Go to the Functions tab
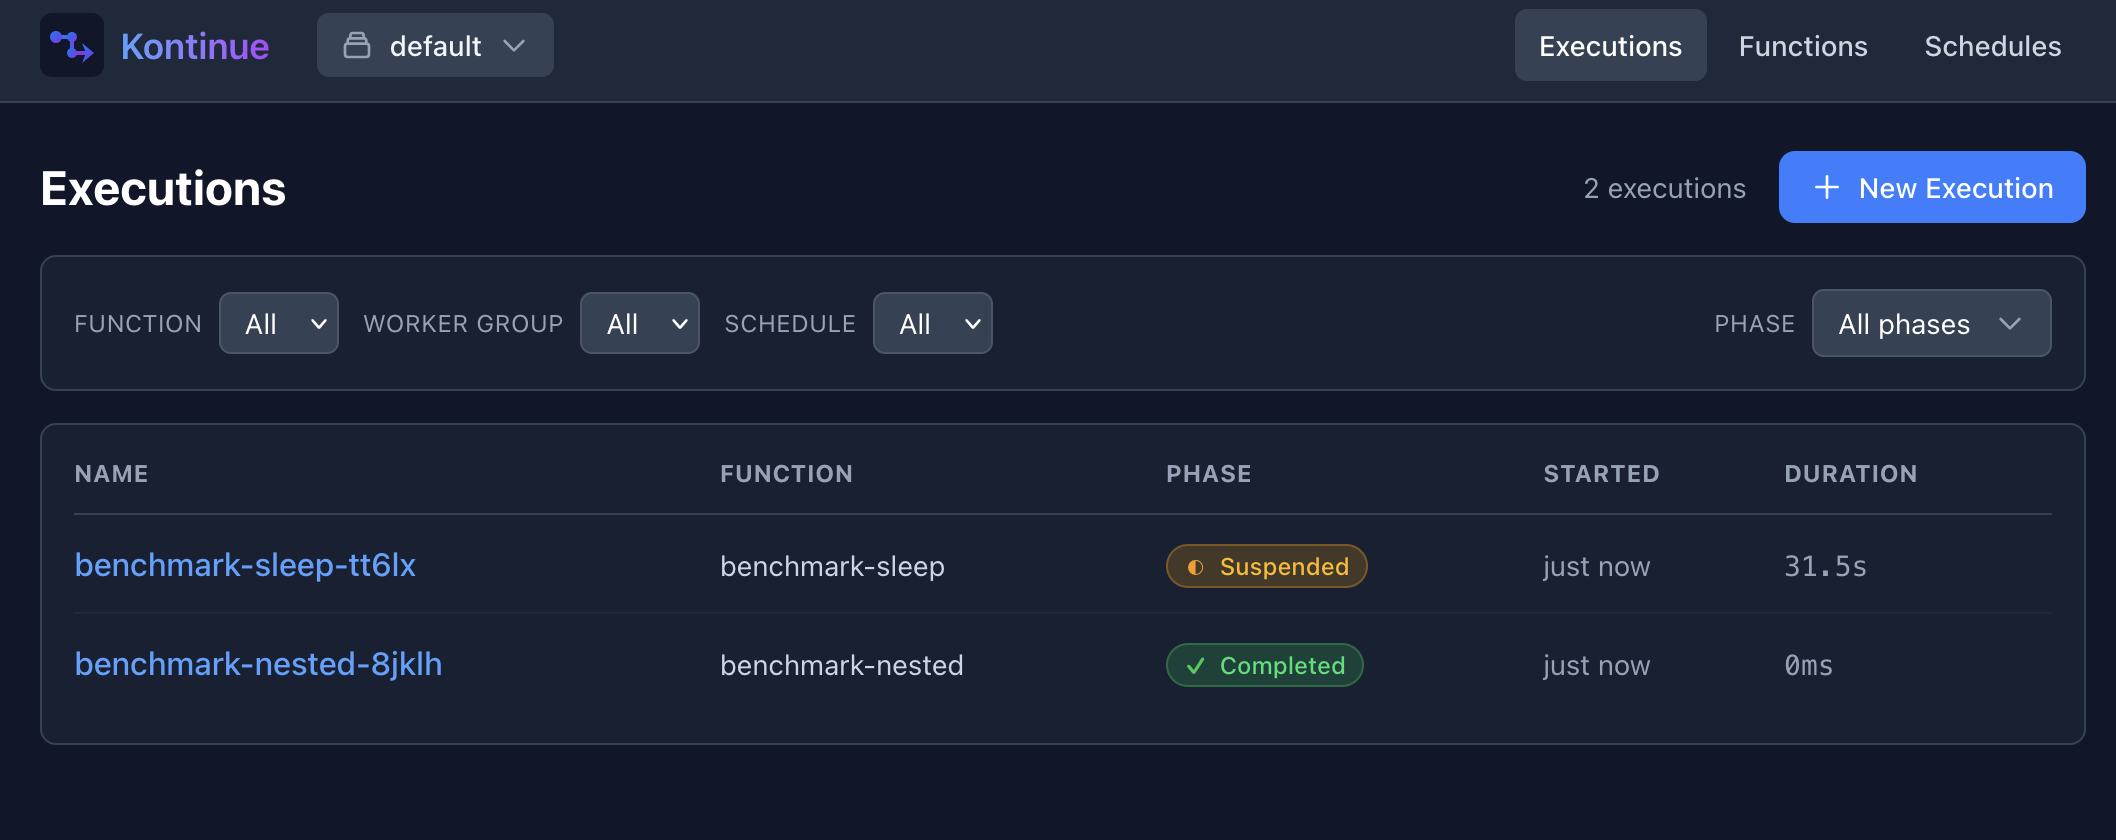The width and height of the screenshot is (2116, 840). click(x=1803, y=46)
